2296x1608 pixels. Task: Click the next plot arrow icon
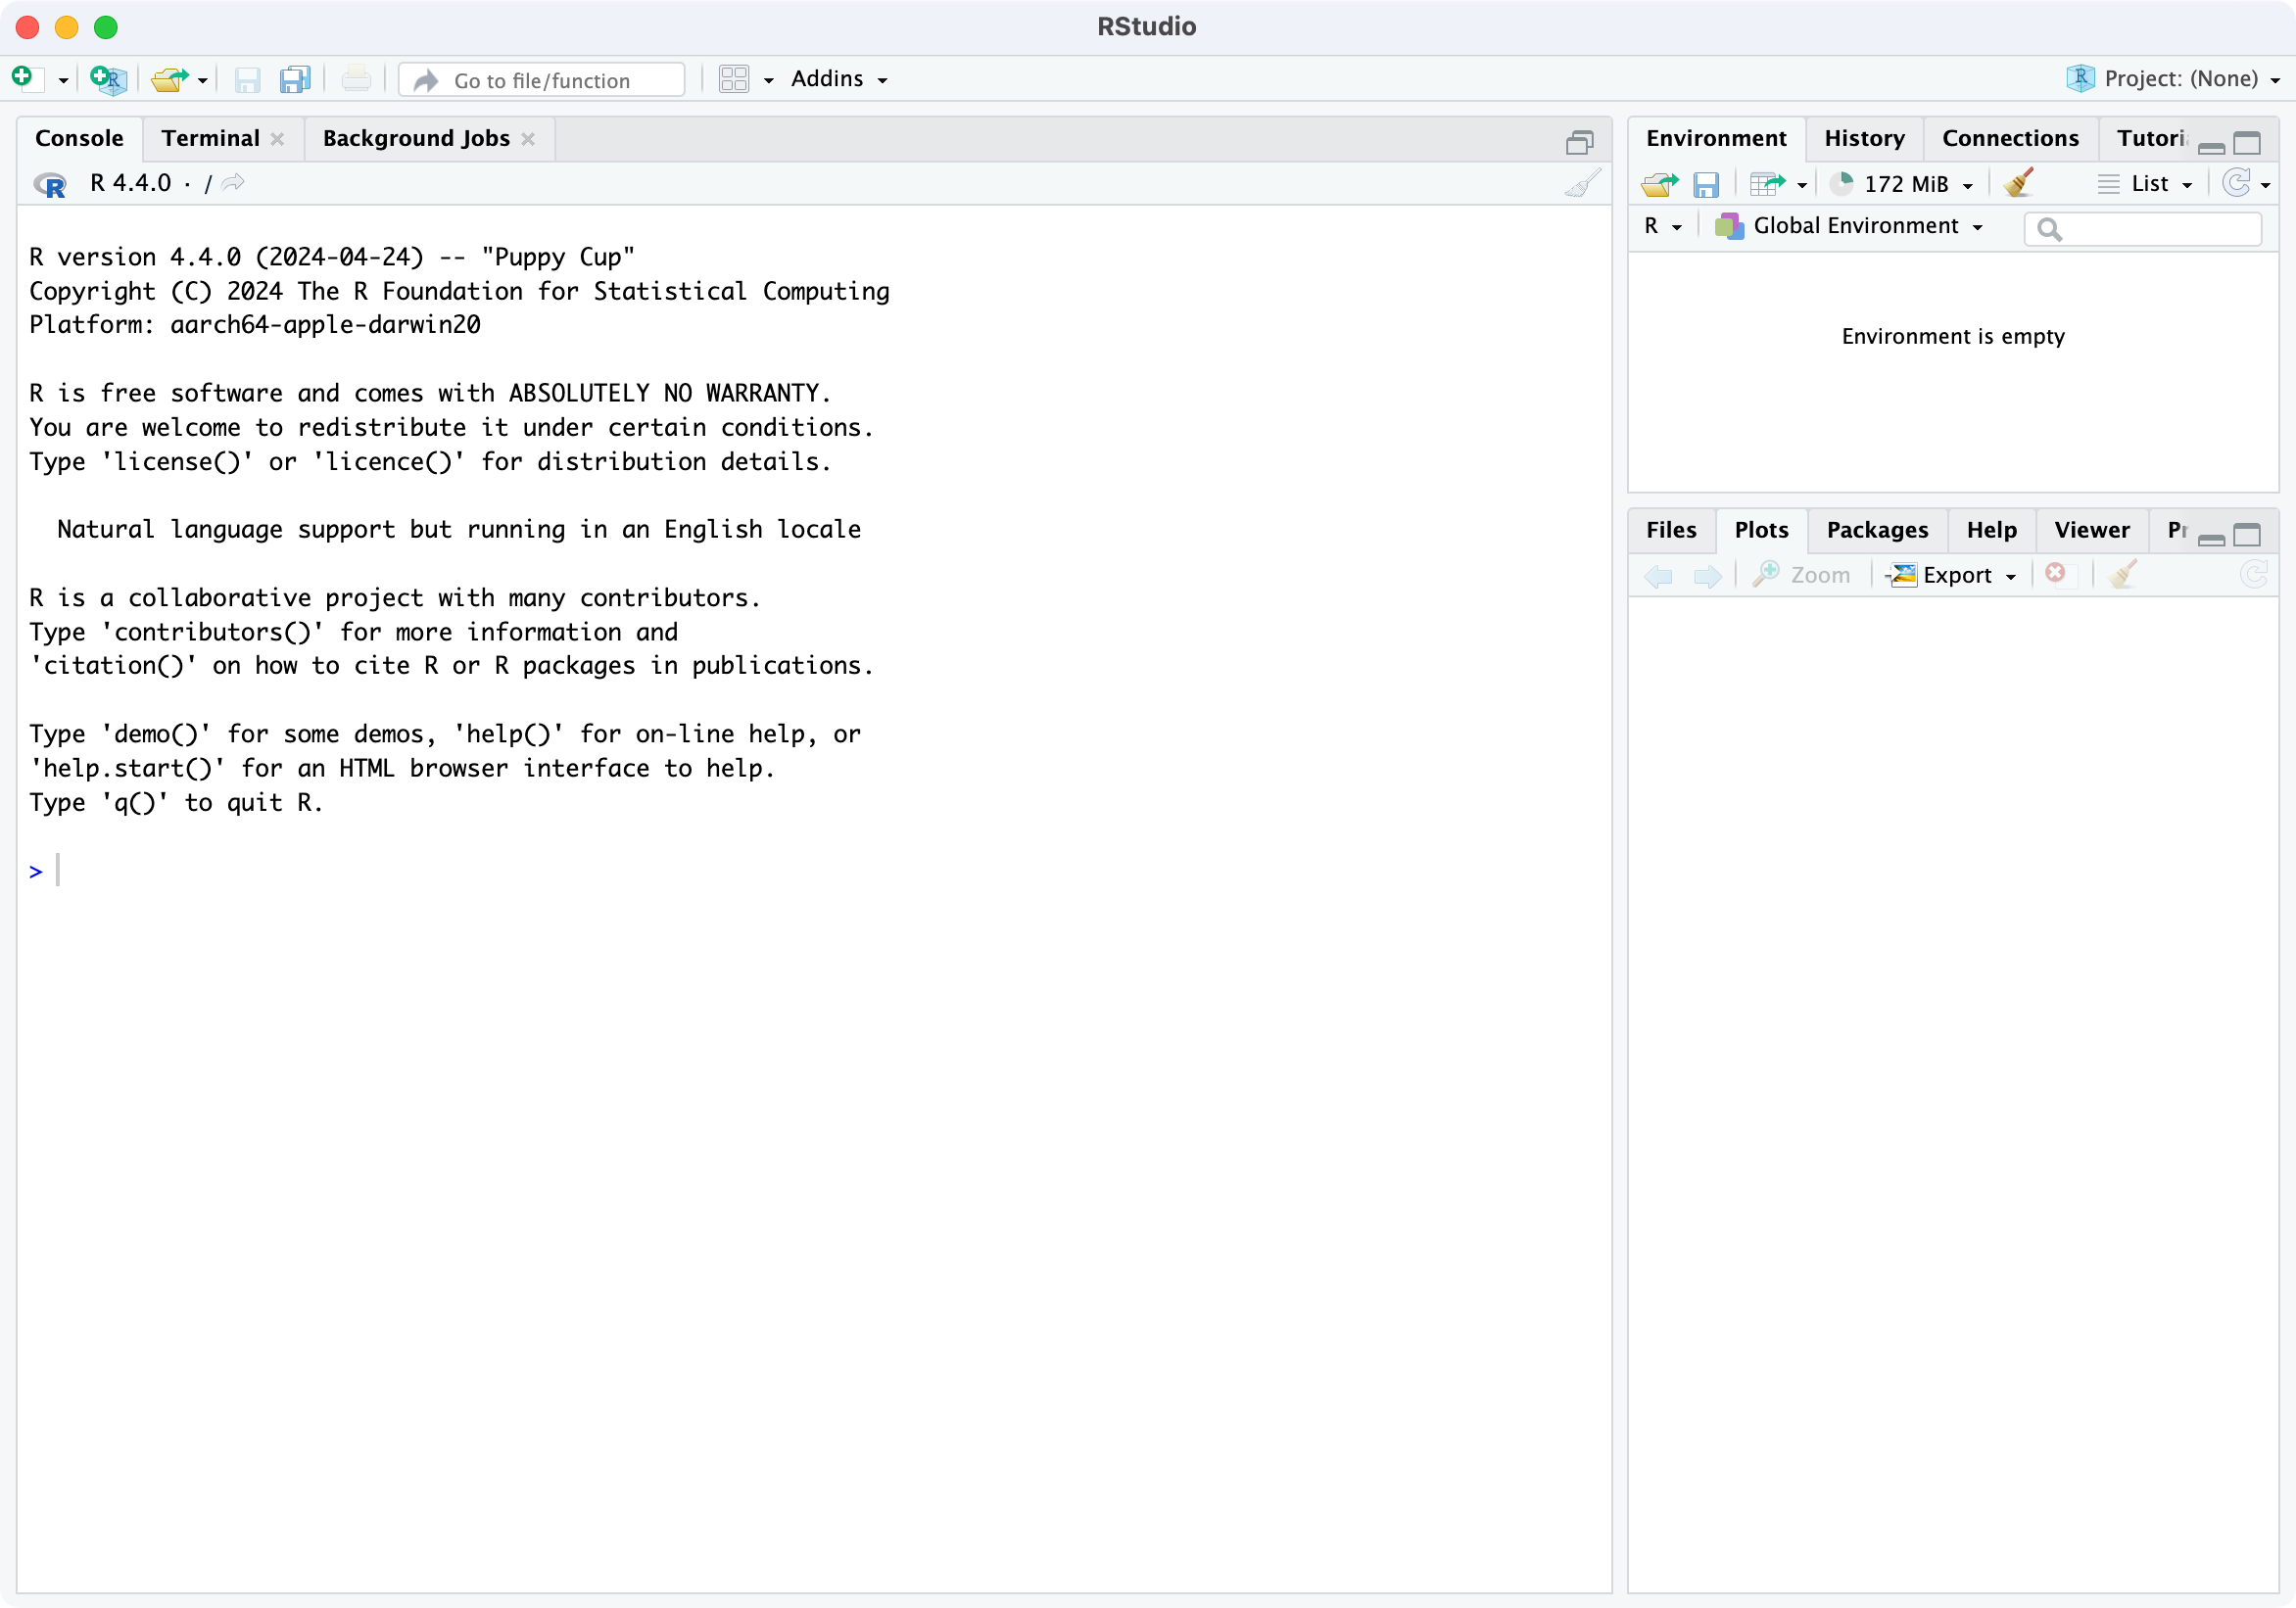click(1707, 576)
